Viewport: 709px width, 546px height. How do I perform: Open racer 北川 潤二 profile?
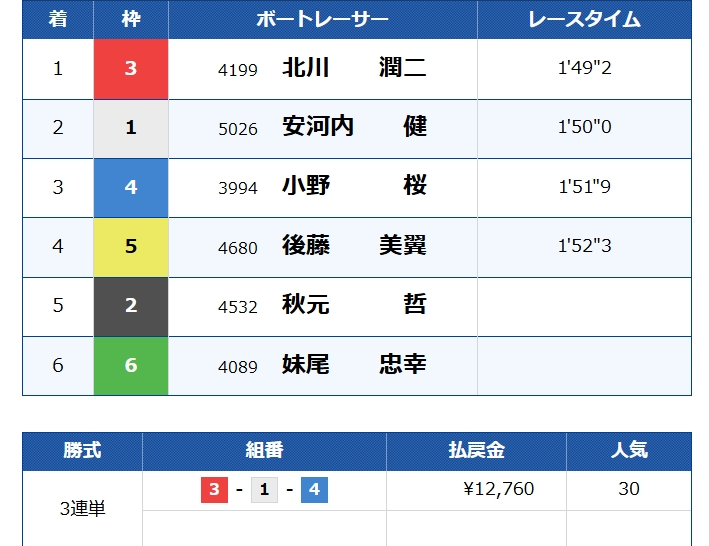click(354, 69)
